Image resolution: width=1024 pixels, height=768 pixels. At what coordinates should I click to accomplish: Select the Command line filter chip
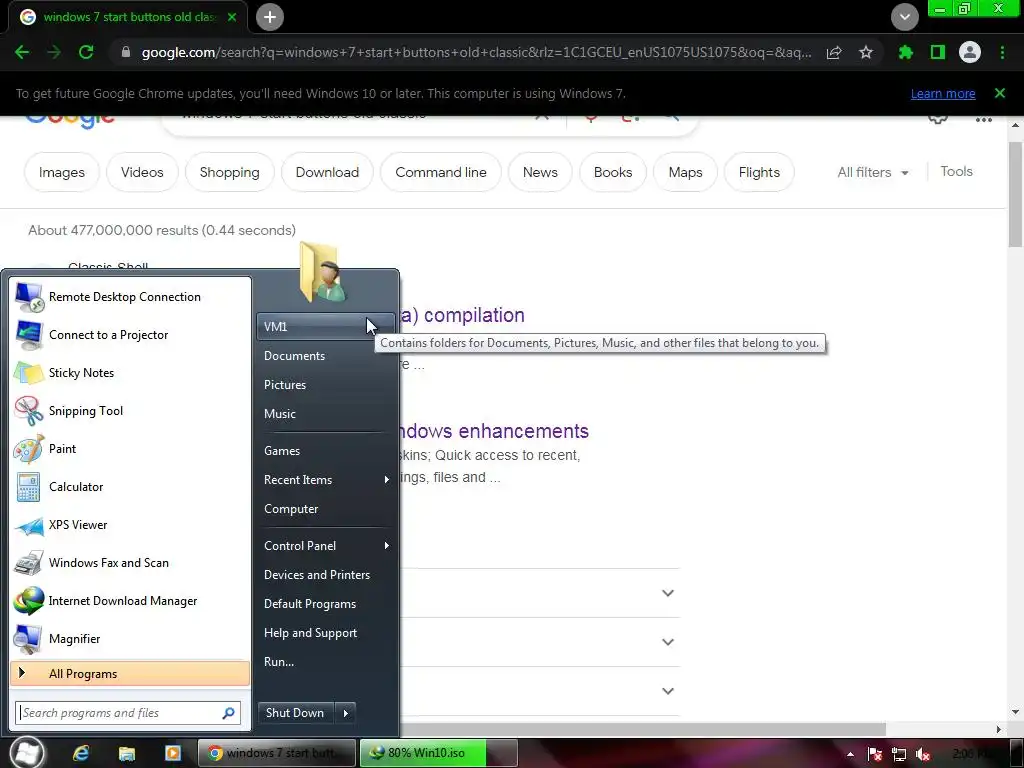(x=441, y=172)
